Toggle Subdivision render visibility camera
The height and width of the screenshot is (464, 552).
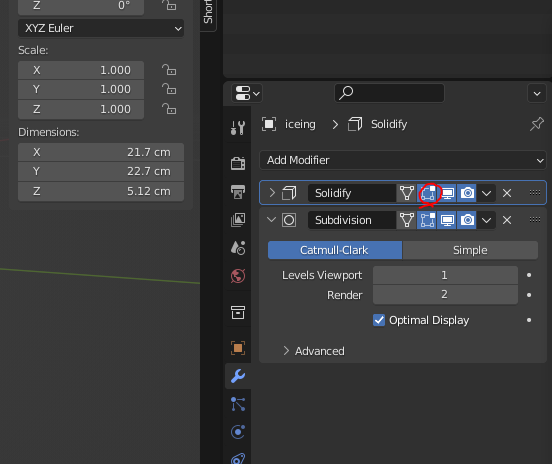click(x=467, y=220)
